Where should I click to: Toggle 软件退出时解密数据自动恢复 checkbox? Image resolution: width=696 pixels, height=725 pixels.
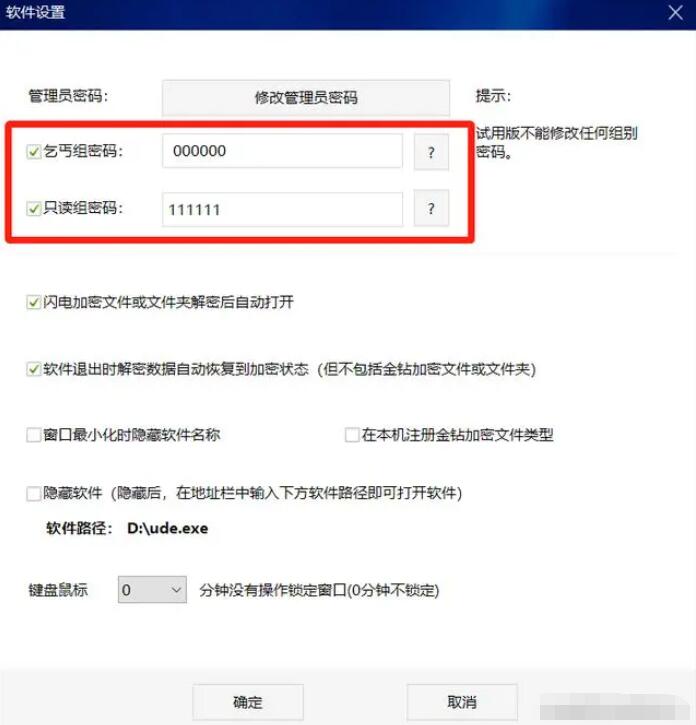point(33,369)
